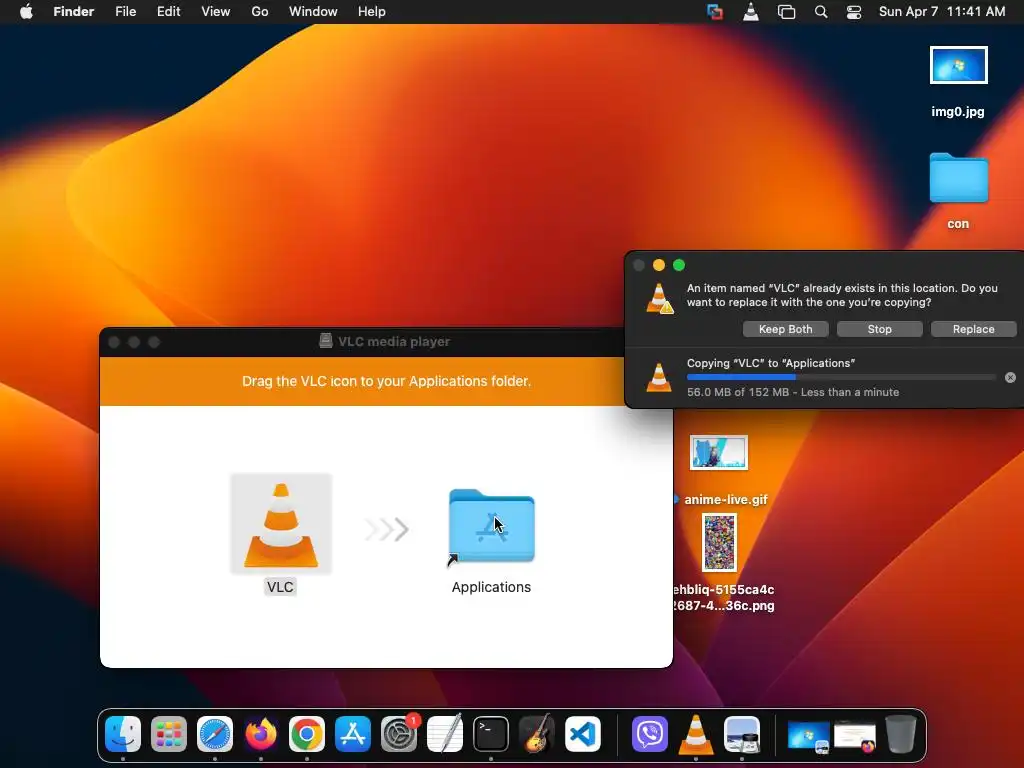Open Trash from the Dock
1024x768 pixels.
[901, 734]
